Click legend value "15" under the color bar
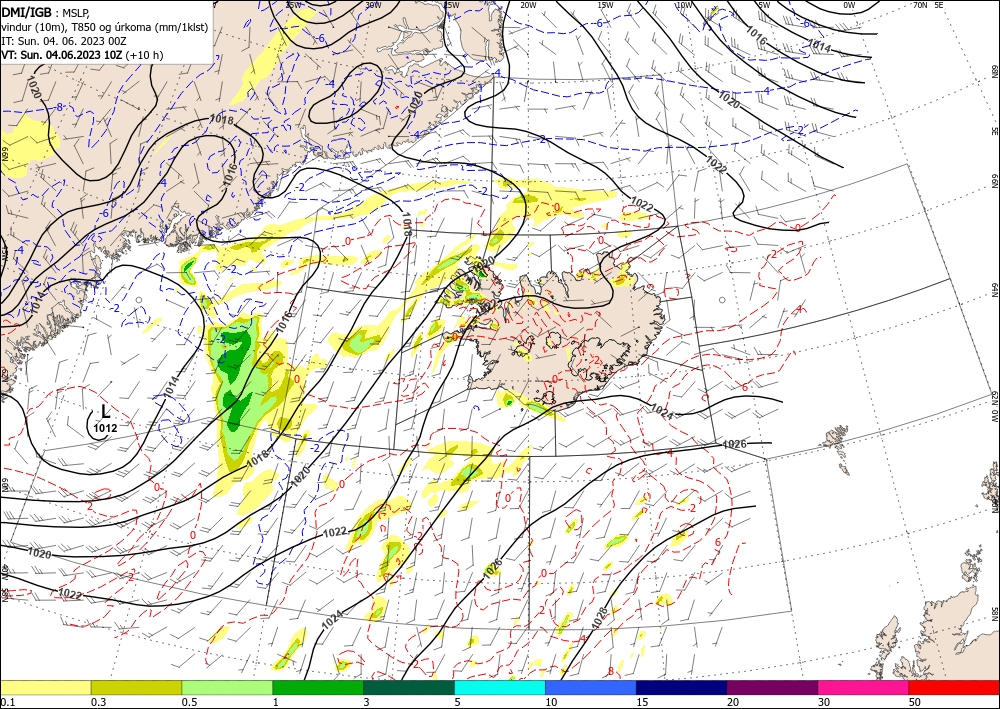 [x=642, y=702]
